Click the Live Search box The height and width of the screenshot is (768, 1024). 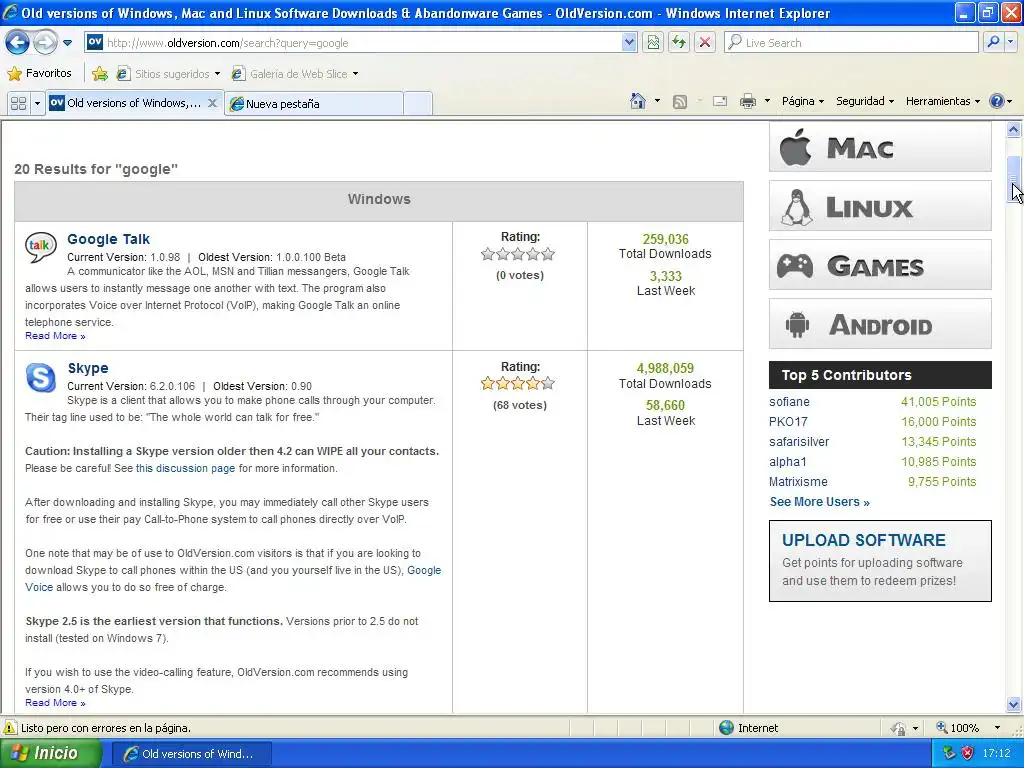(851, 43)
